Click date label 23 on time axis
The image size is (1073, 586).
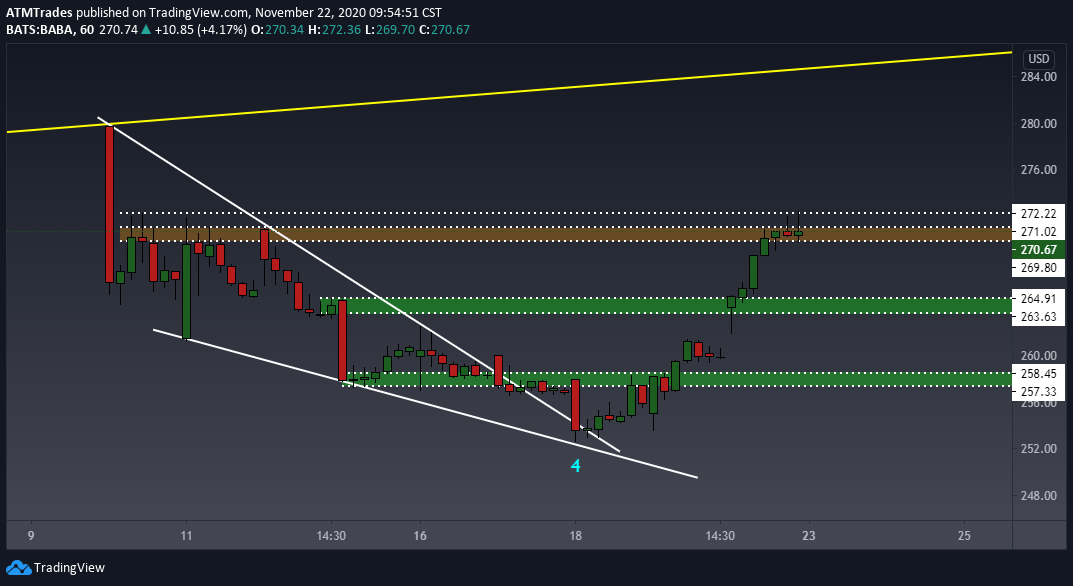tap(809, 536)
